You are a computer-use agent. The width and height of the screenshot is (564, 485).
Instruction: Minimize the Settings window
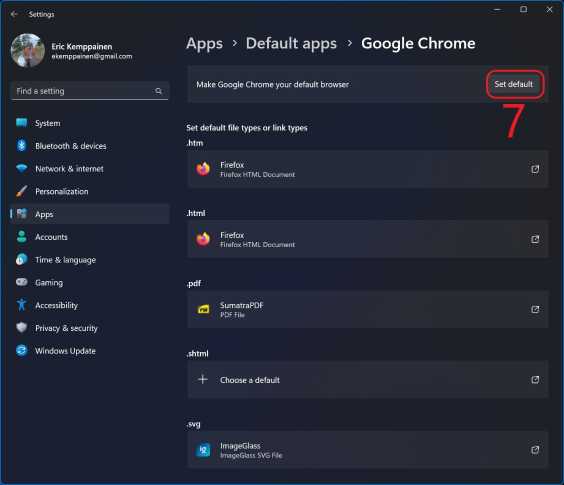(x=497, y=10)
